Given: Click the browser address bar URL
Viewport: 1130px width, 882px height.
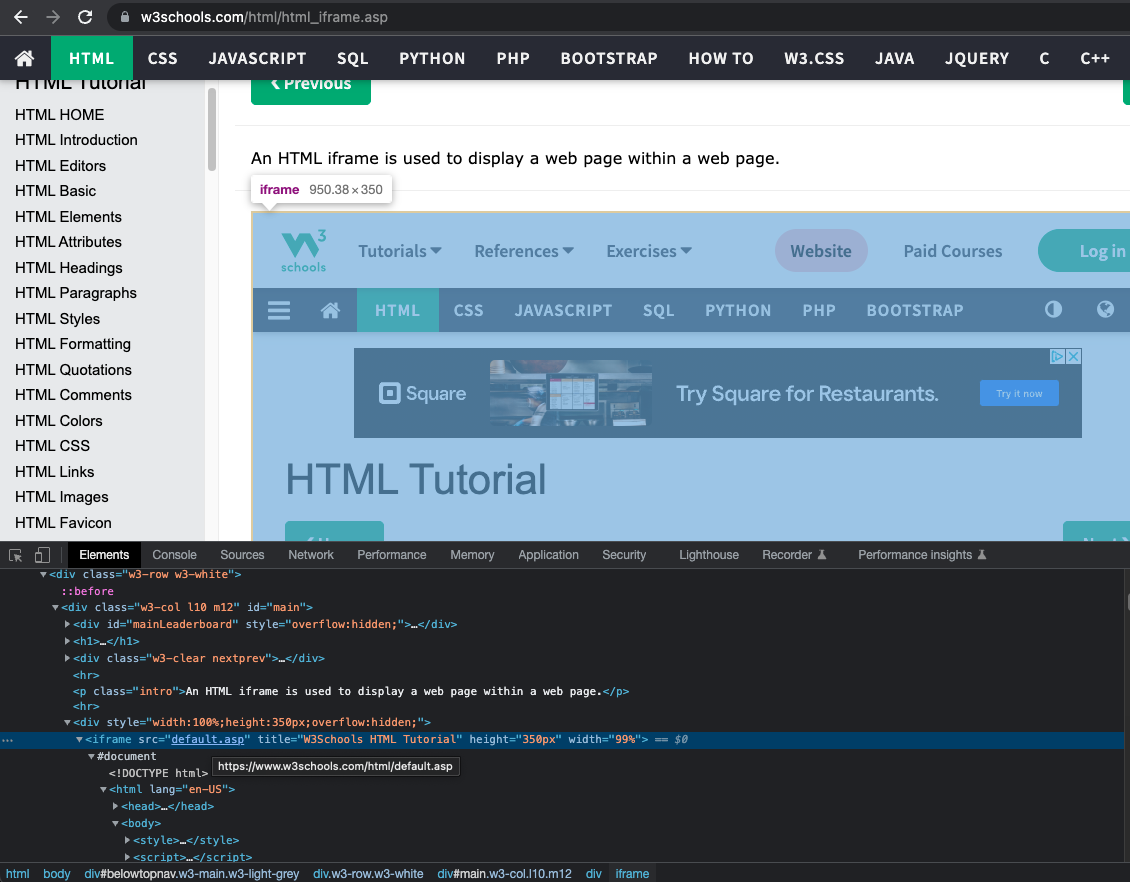Looking at the screenshot, I should click(x=264, y=17).
